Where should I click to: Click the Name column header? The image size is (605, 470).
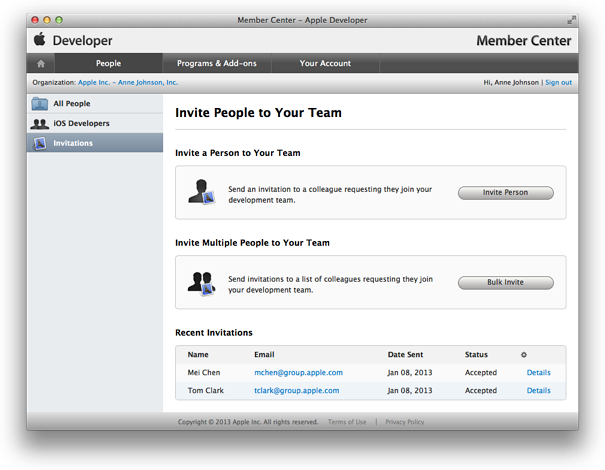[x=198, y=355]
